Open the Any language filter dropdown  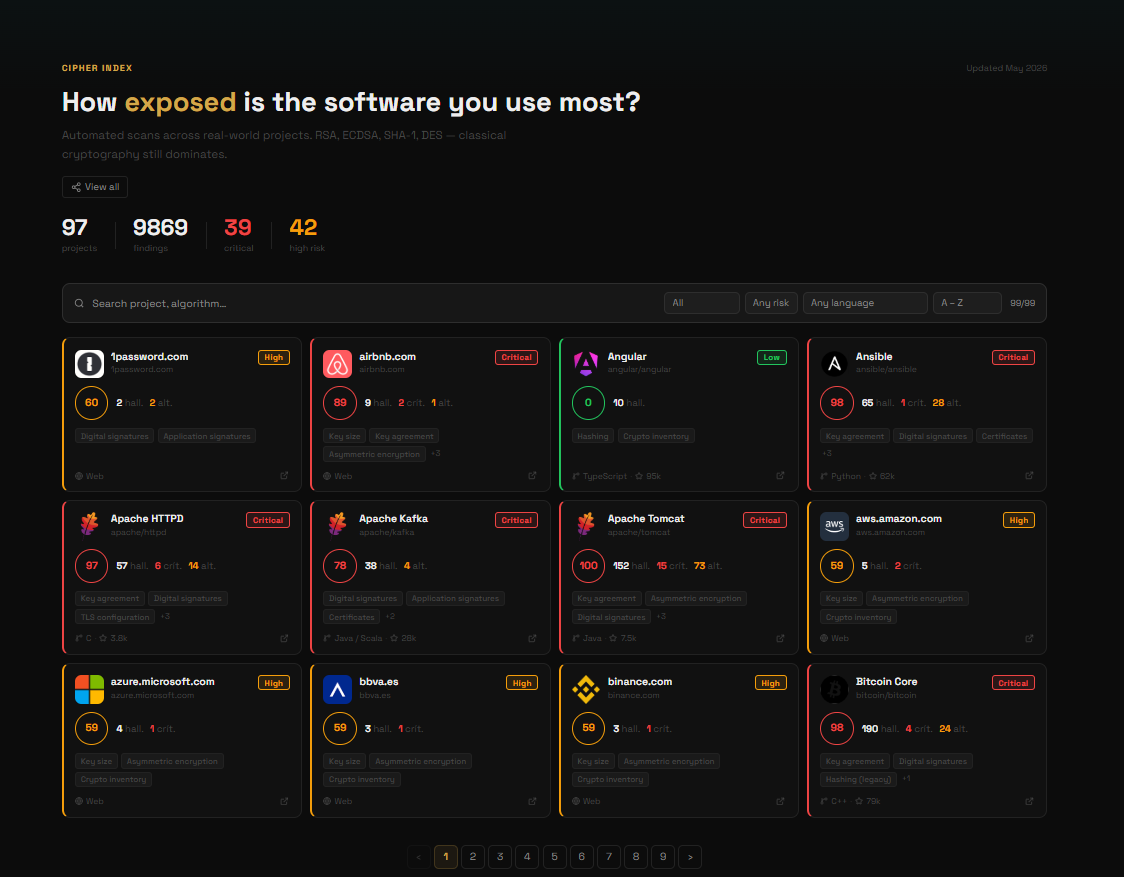pos(865,303)
